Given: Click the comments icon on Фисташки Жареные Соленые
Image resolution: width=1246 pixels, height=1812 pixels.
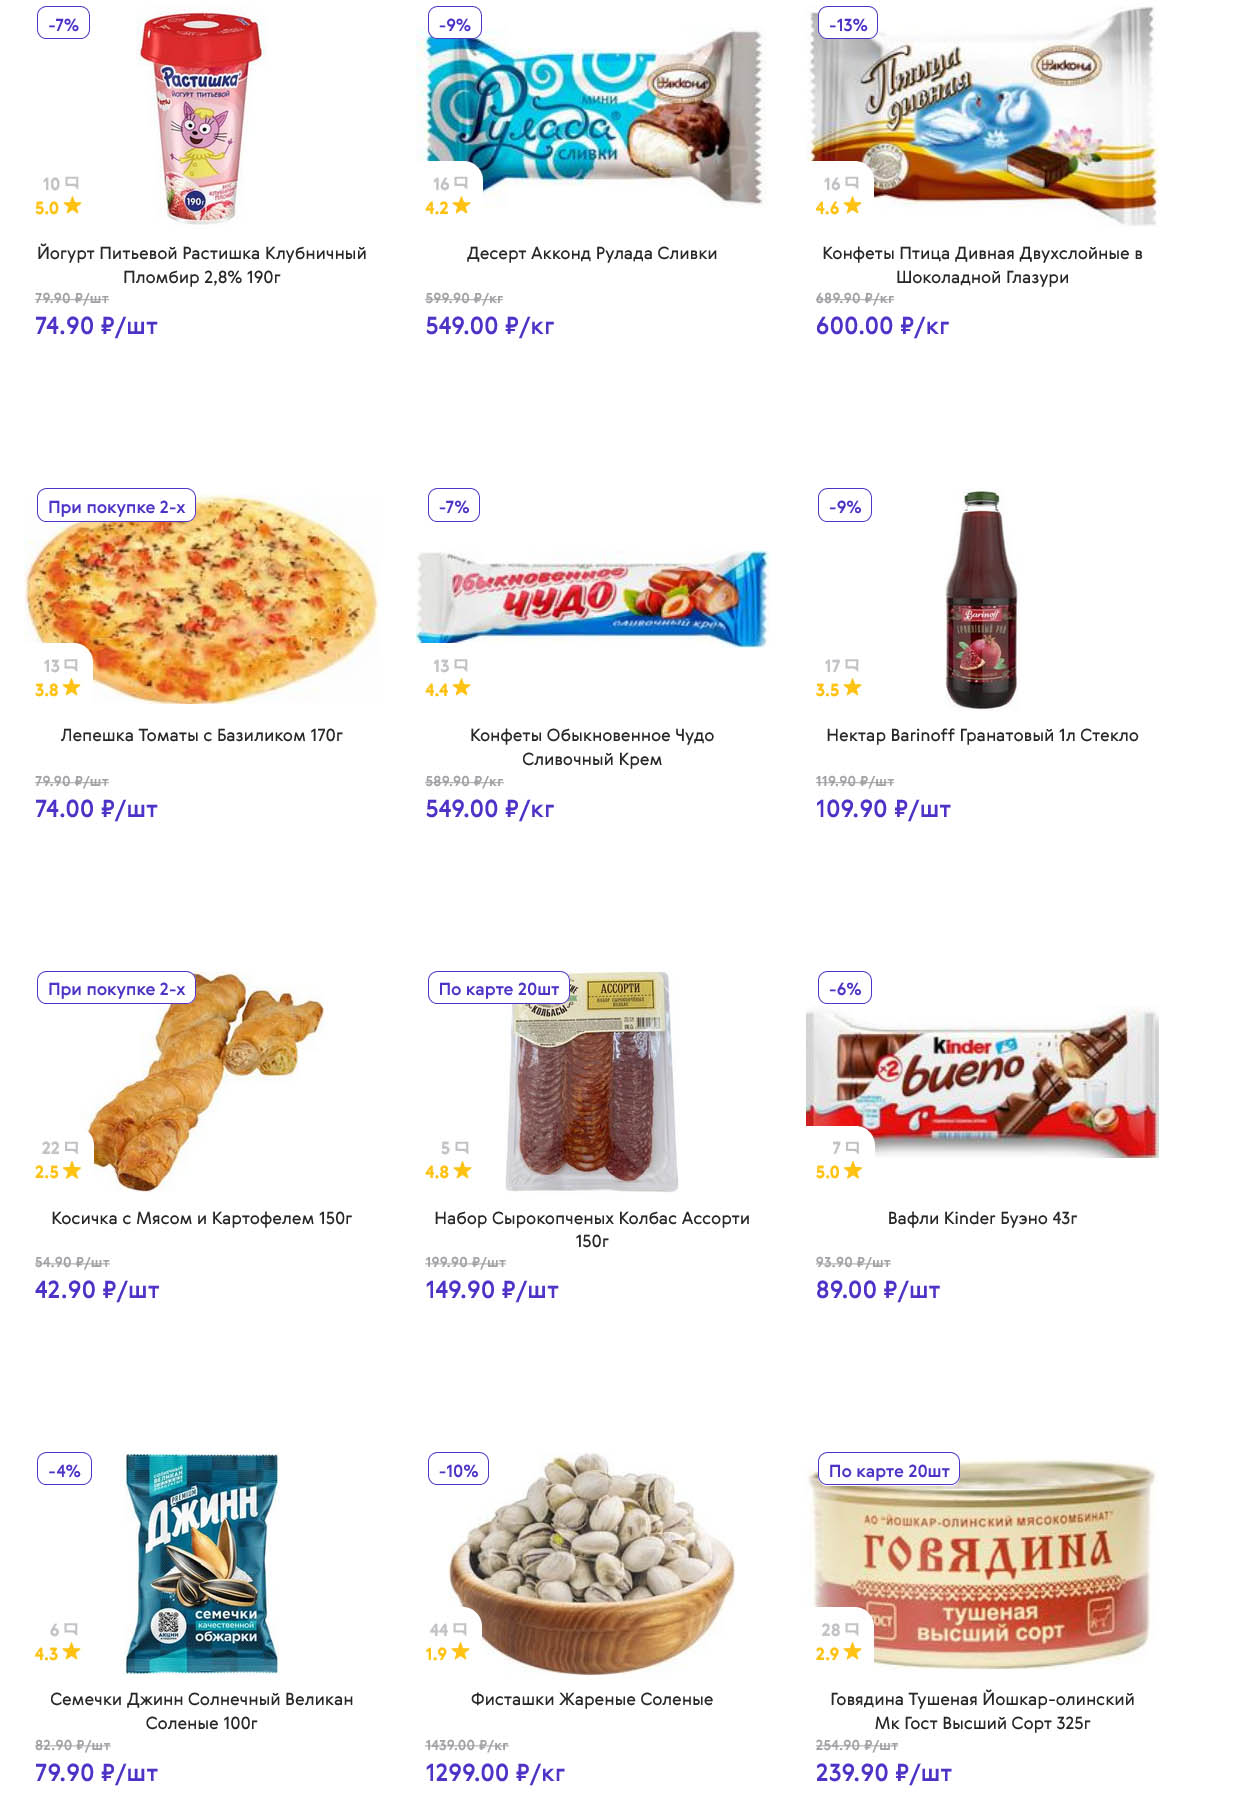Looking at the screenshot, I should click(x=461, y=1629).
